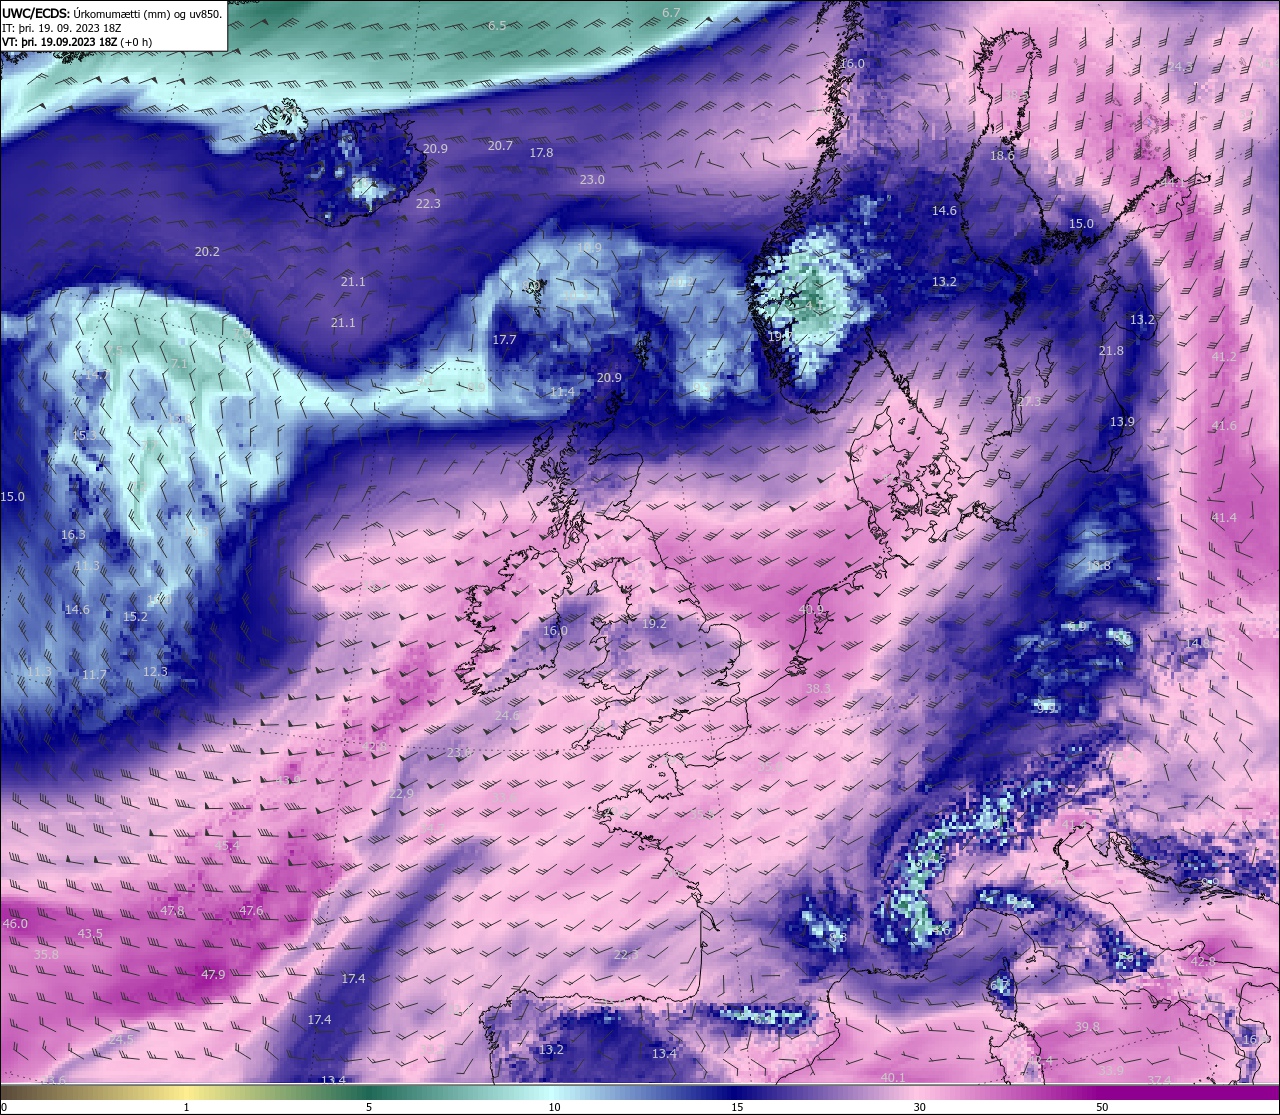Click the color scale label '1'
Screen dimensions: 1280x1115
click(x=187, y=1107)
